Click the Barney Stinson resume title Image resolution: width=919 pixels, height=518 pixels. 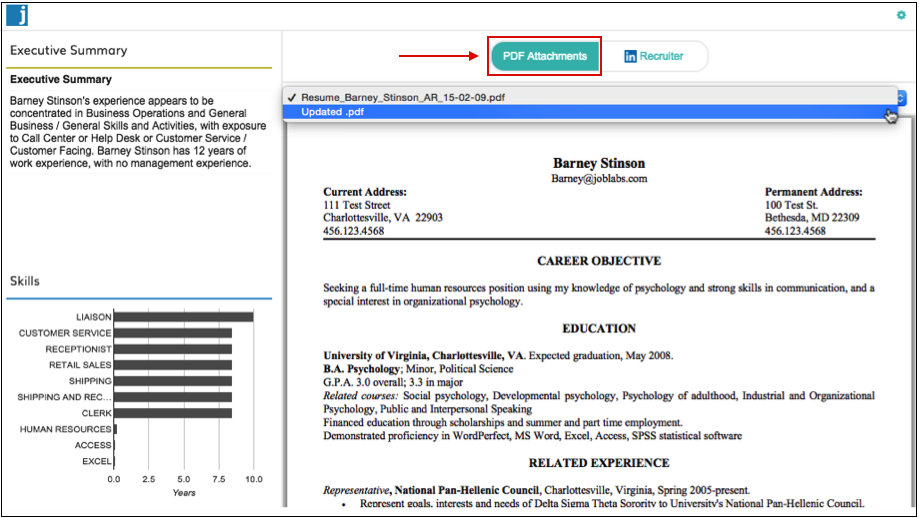pos(599,163)
